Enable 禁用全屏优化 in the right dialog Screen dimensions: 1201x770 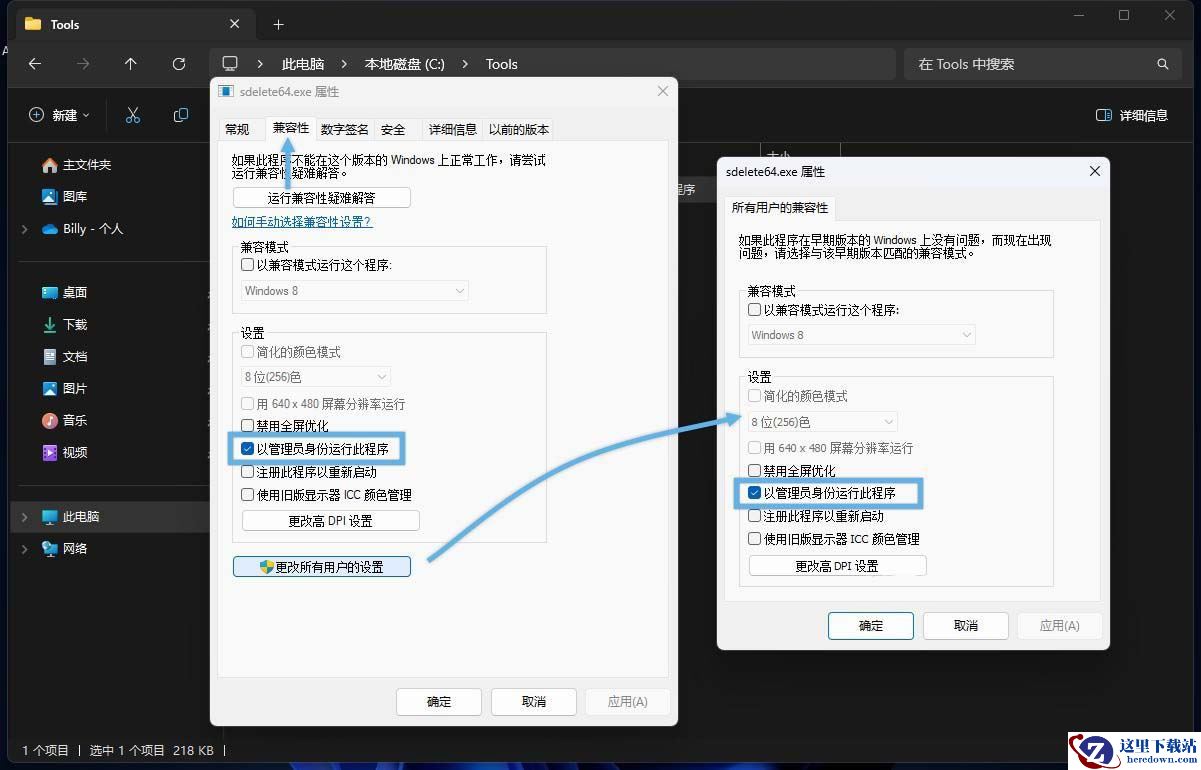[x=755, y=470]
